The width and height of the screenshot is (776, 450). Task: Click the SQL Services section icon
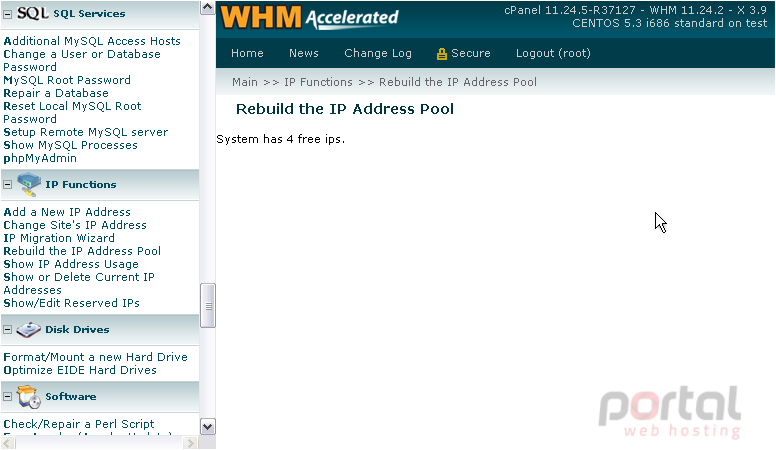pyautogui.click(x=33, y=13)
